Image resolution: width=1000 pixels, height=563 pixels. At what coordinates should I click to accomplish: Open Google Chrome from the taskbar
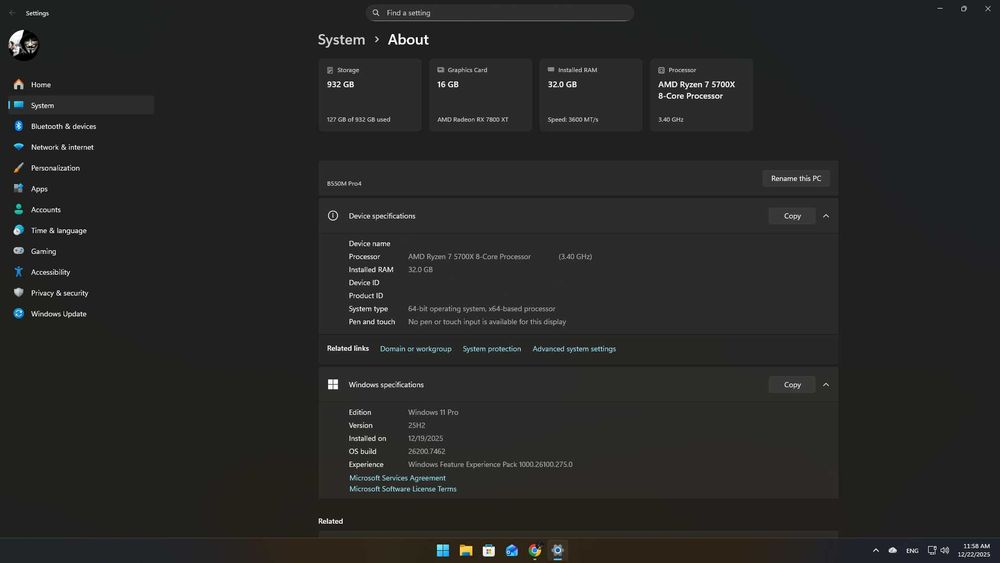[x=534, y=550]
